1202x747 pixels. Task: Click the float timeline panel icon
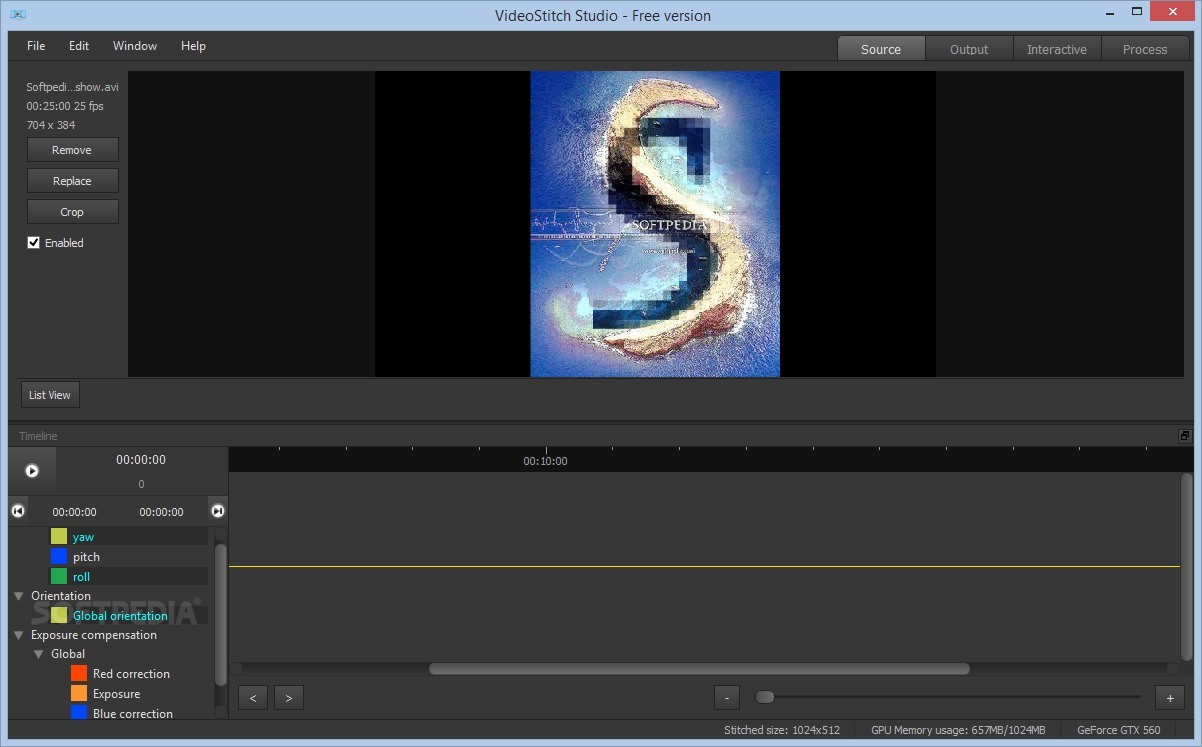click(1184, 436)
